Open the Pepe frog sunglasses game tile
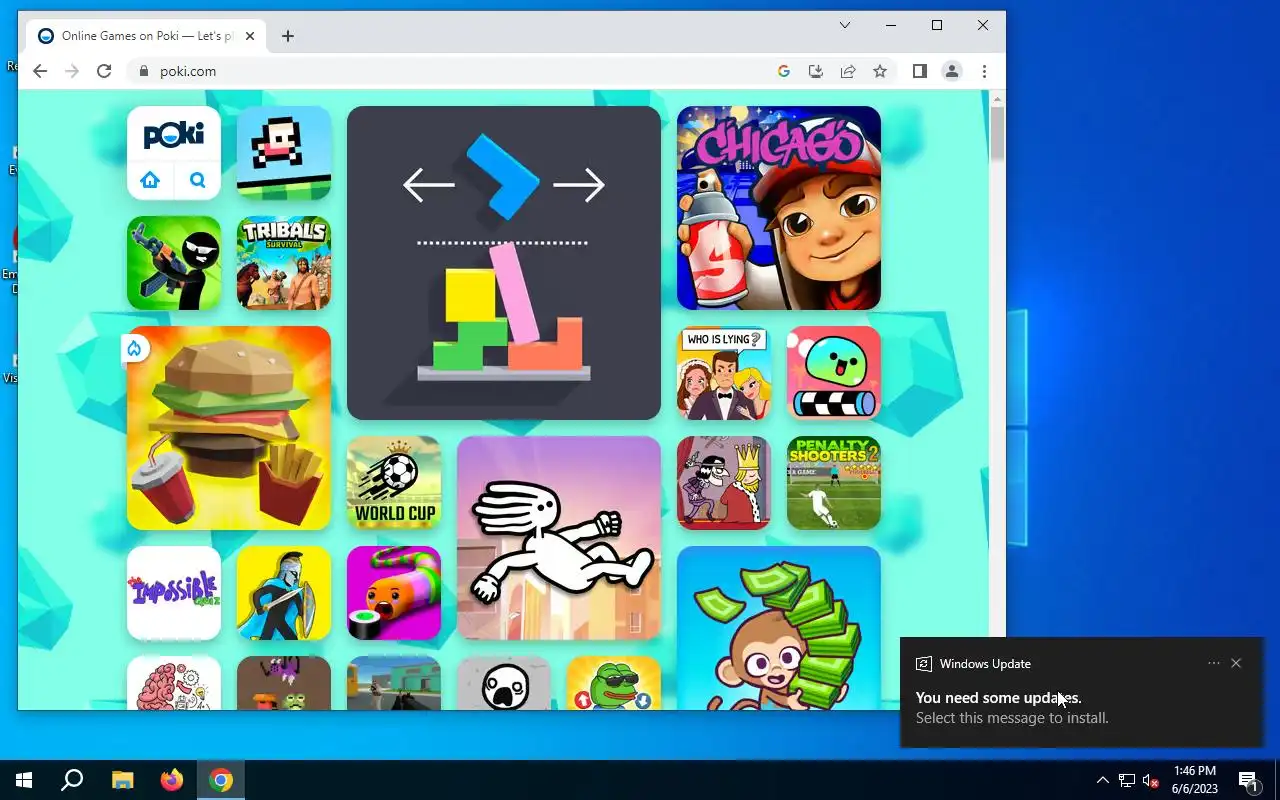 pyautogui.click(x=614, y=683)
